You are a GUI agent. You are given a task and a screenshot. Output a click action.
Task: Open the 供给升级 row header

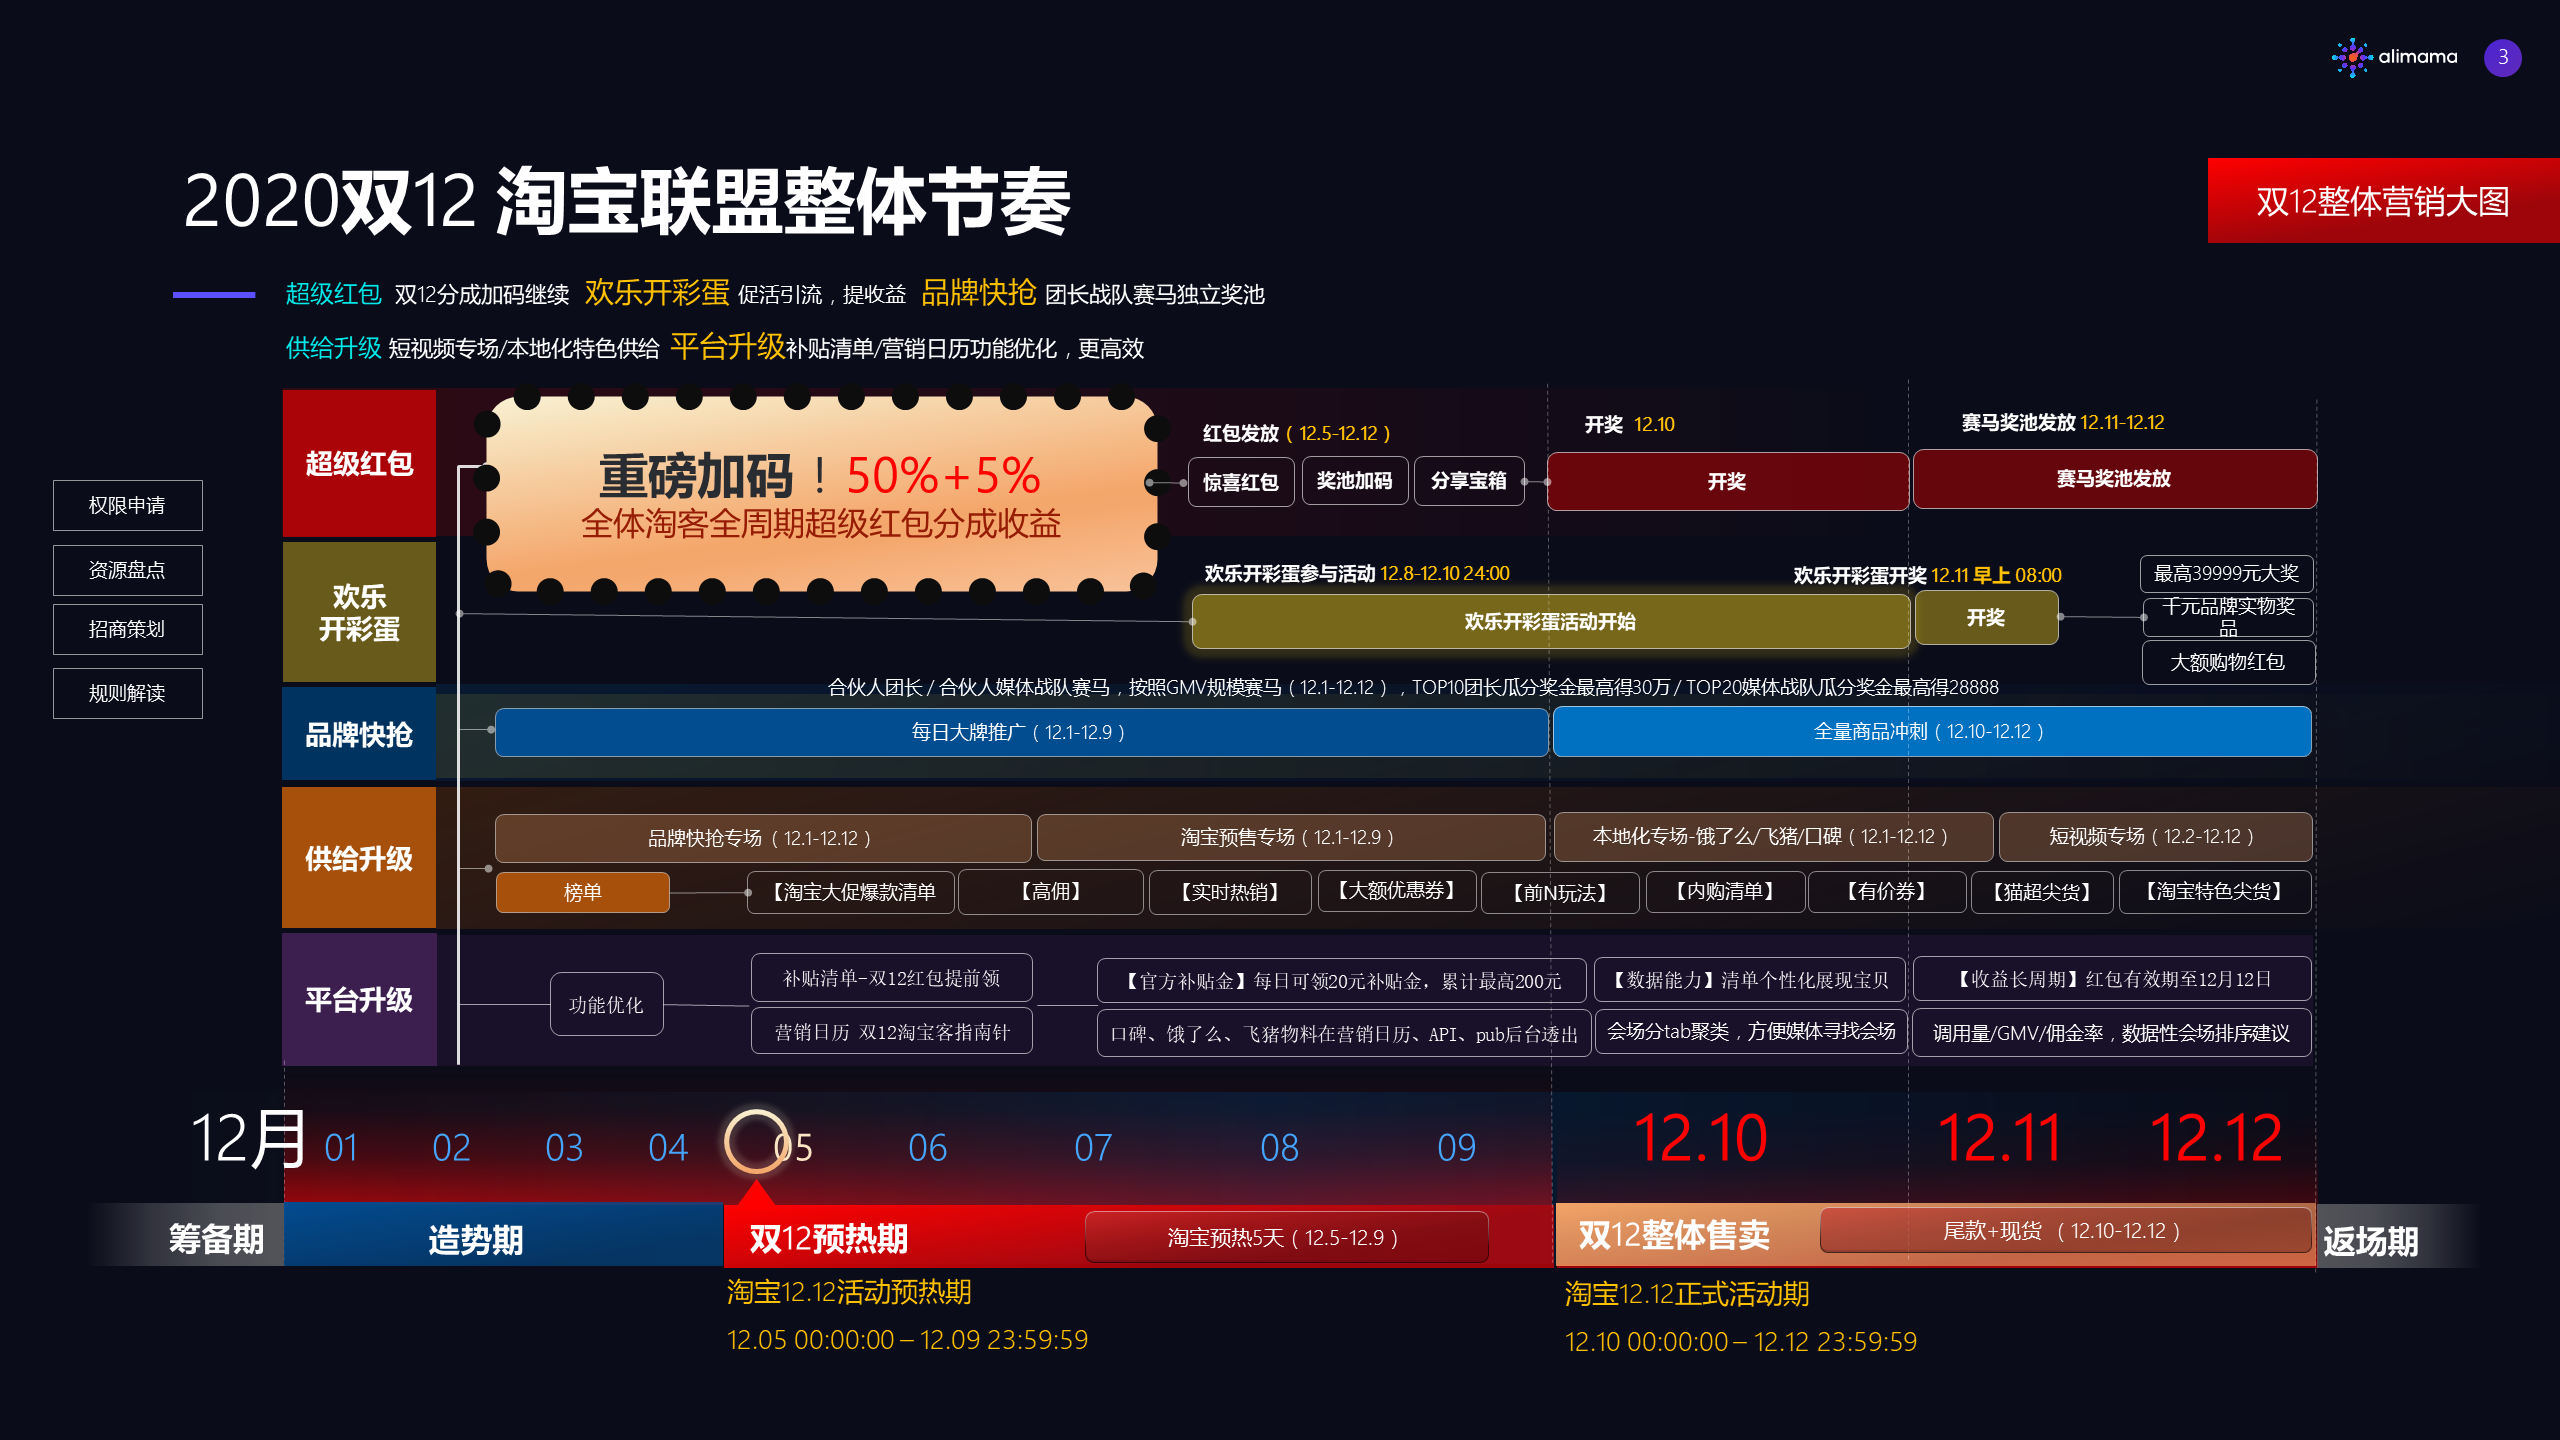coord(359,858)
